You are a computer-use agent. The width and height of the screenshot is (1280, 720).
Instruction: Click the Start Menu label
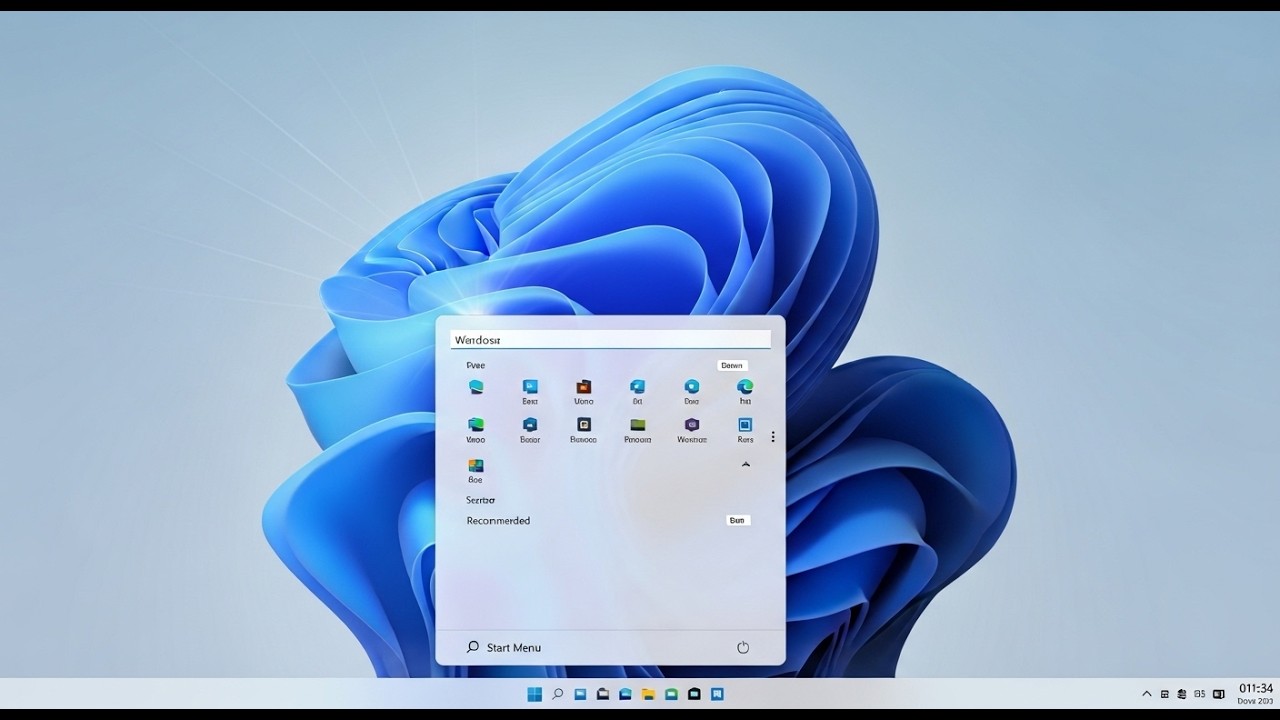pos(514,648)
